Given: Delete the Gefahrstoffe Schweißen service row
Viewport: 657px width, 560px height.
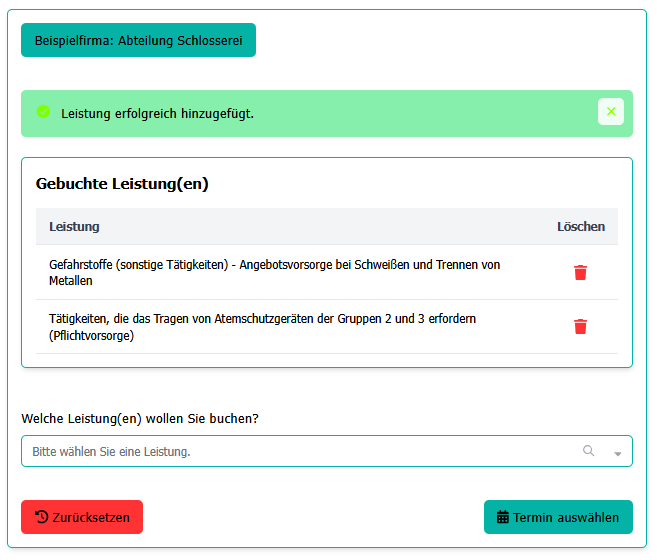Looking at the screenshot, I should point(580,273).
